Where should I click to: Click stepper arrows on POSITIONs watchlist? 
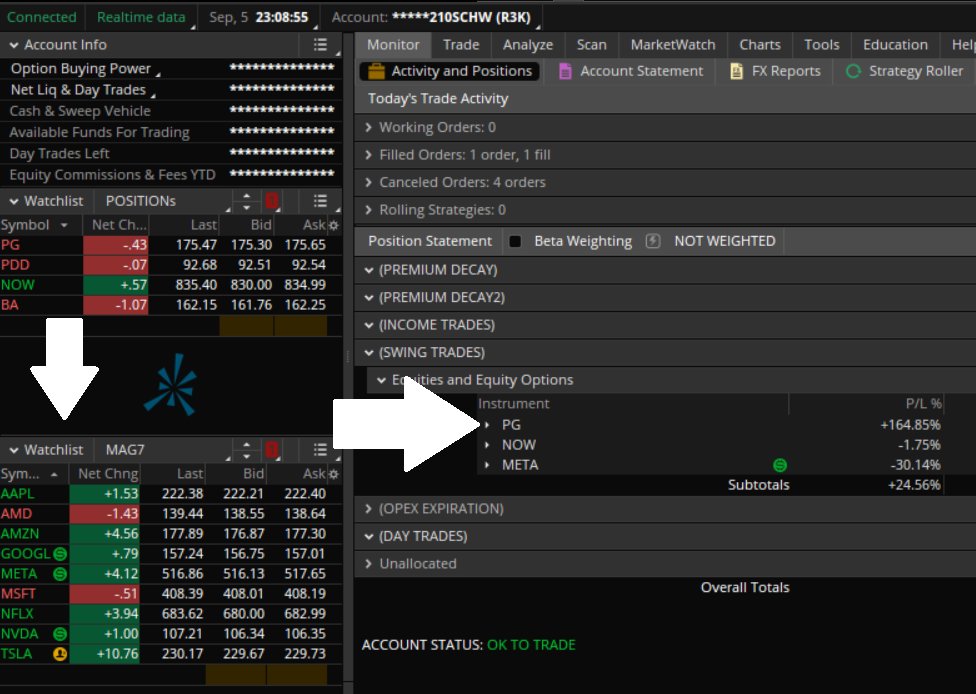tap(246, 201)
